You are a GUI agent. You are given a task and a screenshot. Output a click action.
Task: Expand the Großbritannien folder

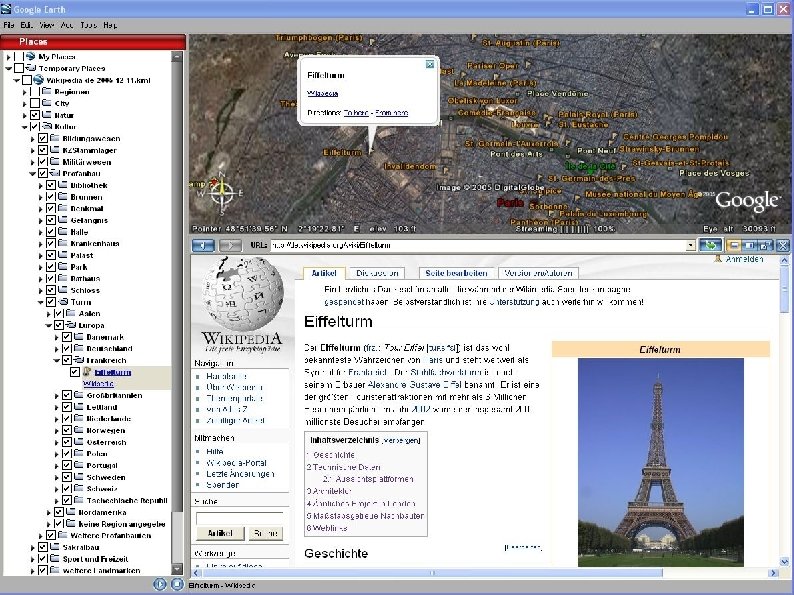click(57, 395)
